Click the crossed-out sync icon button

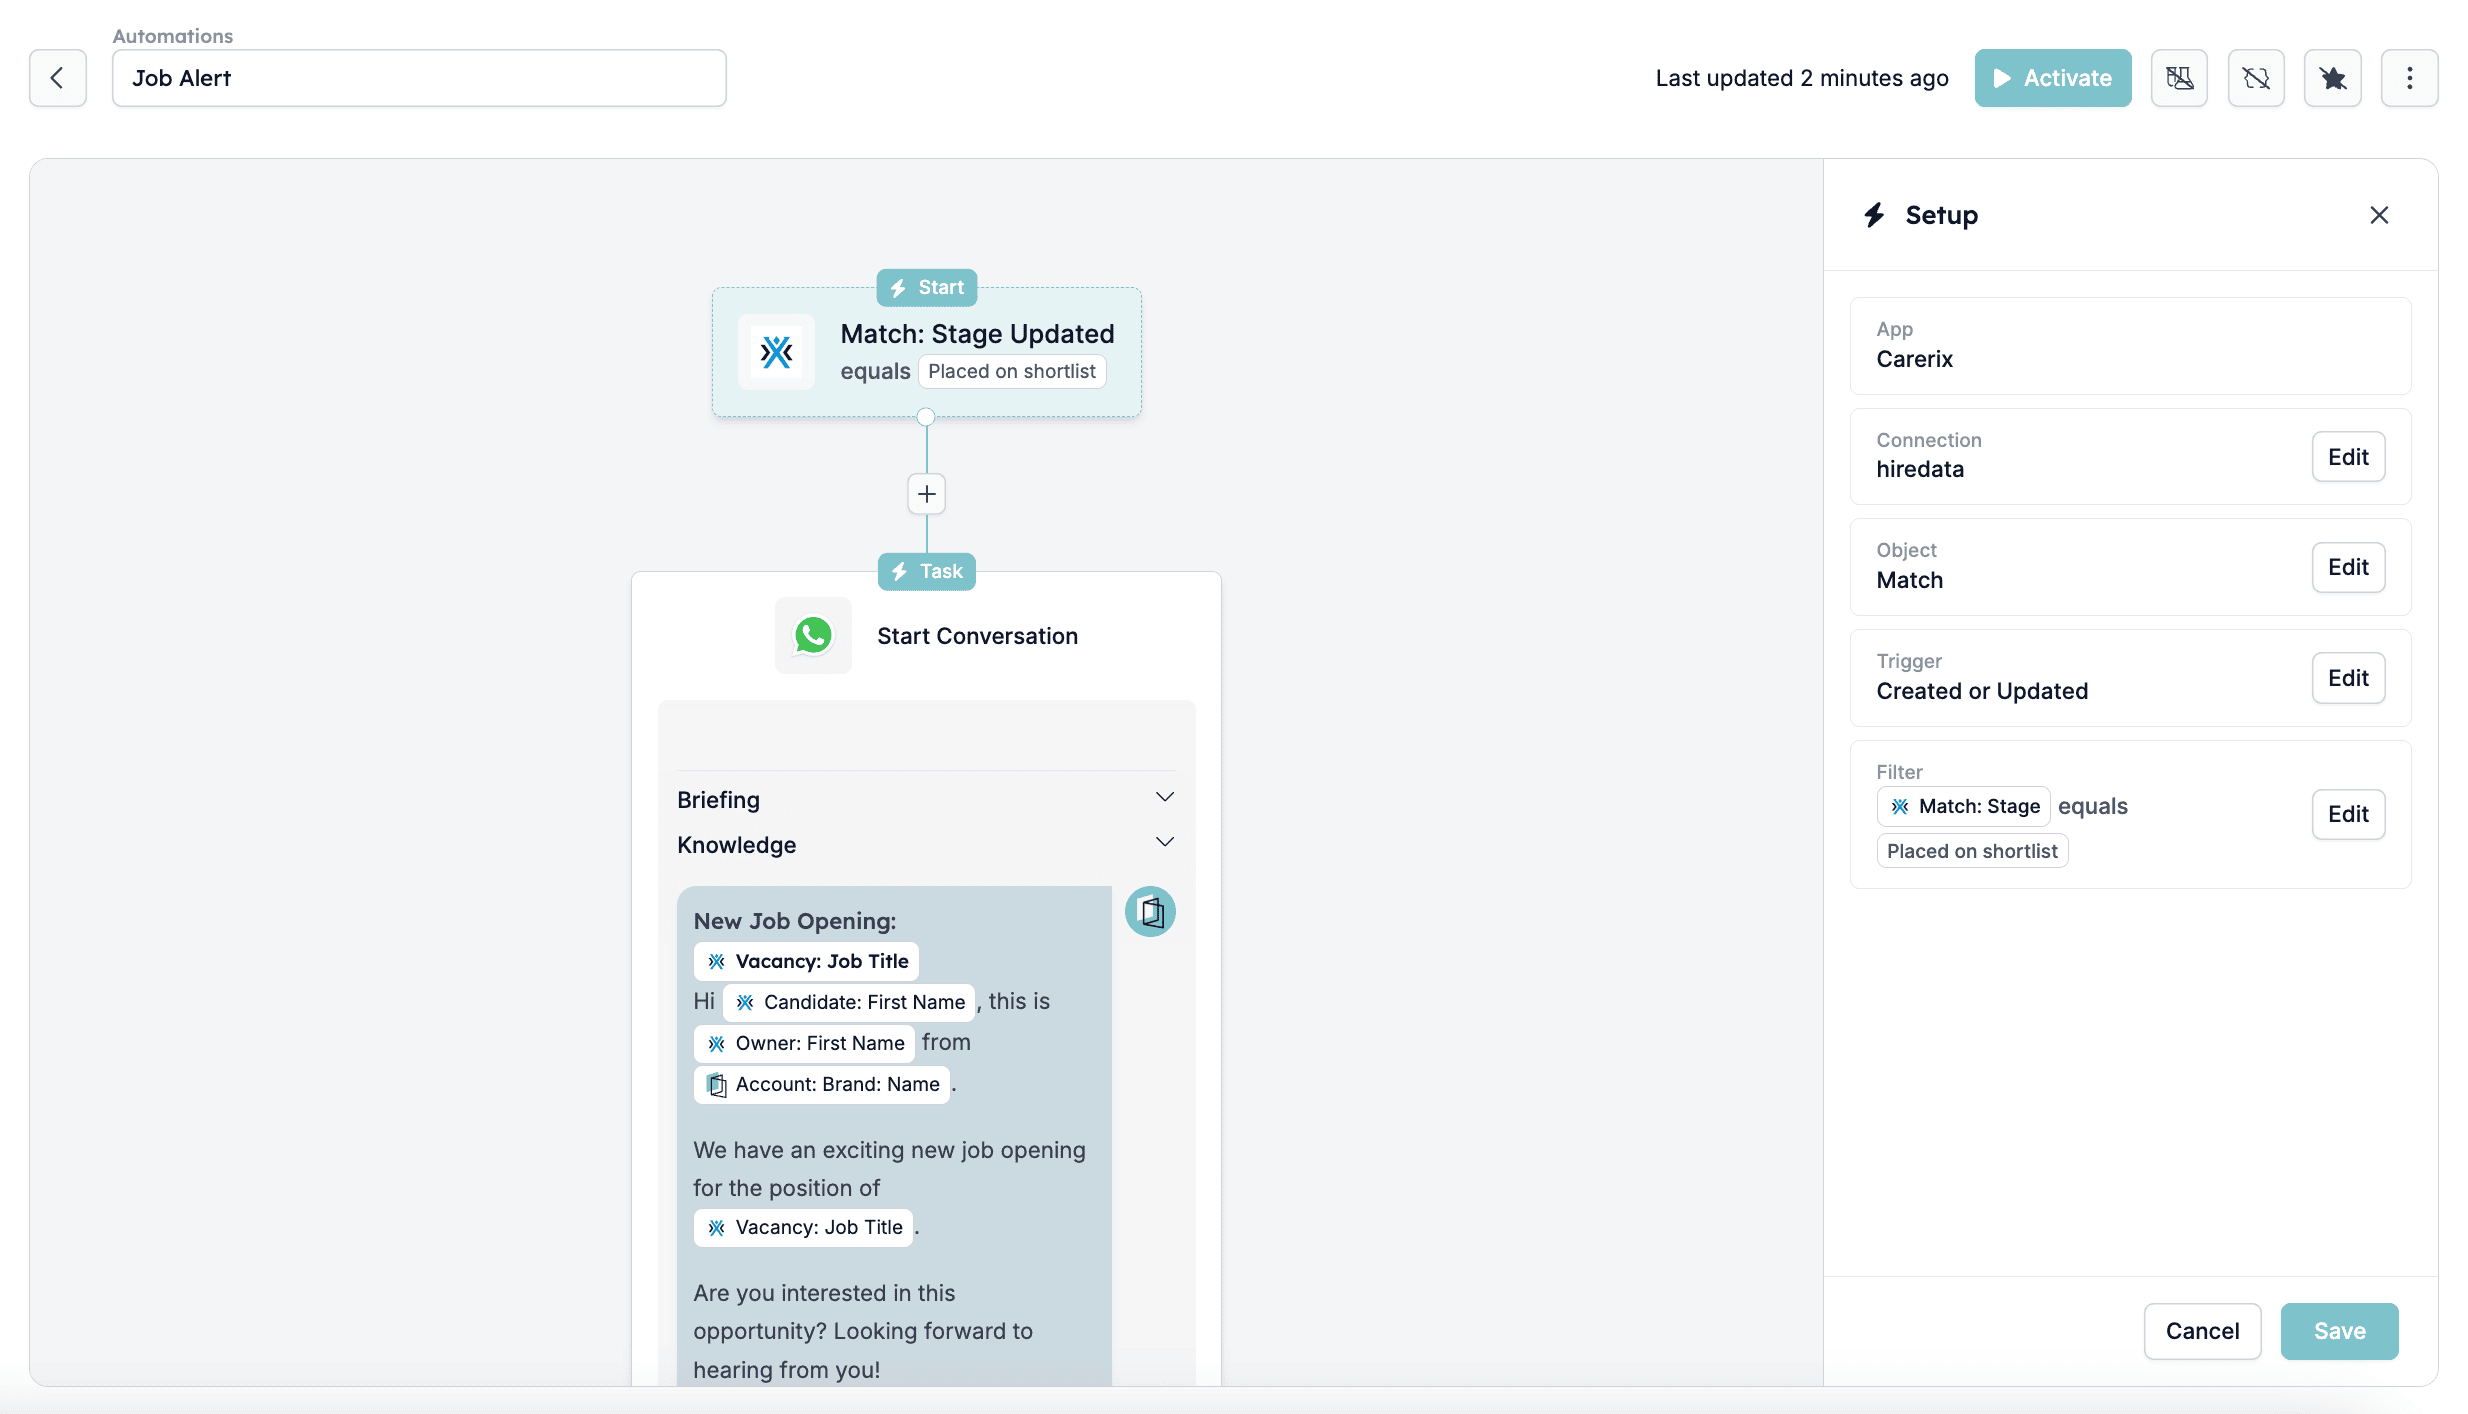2256,78
